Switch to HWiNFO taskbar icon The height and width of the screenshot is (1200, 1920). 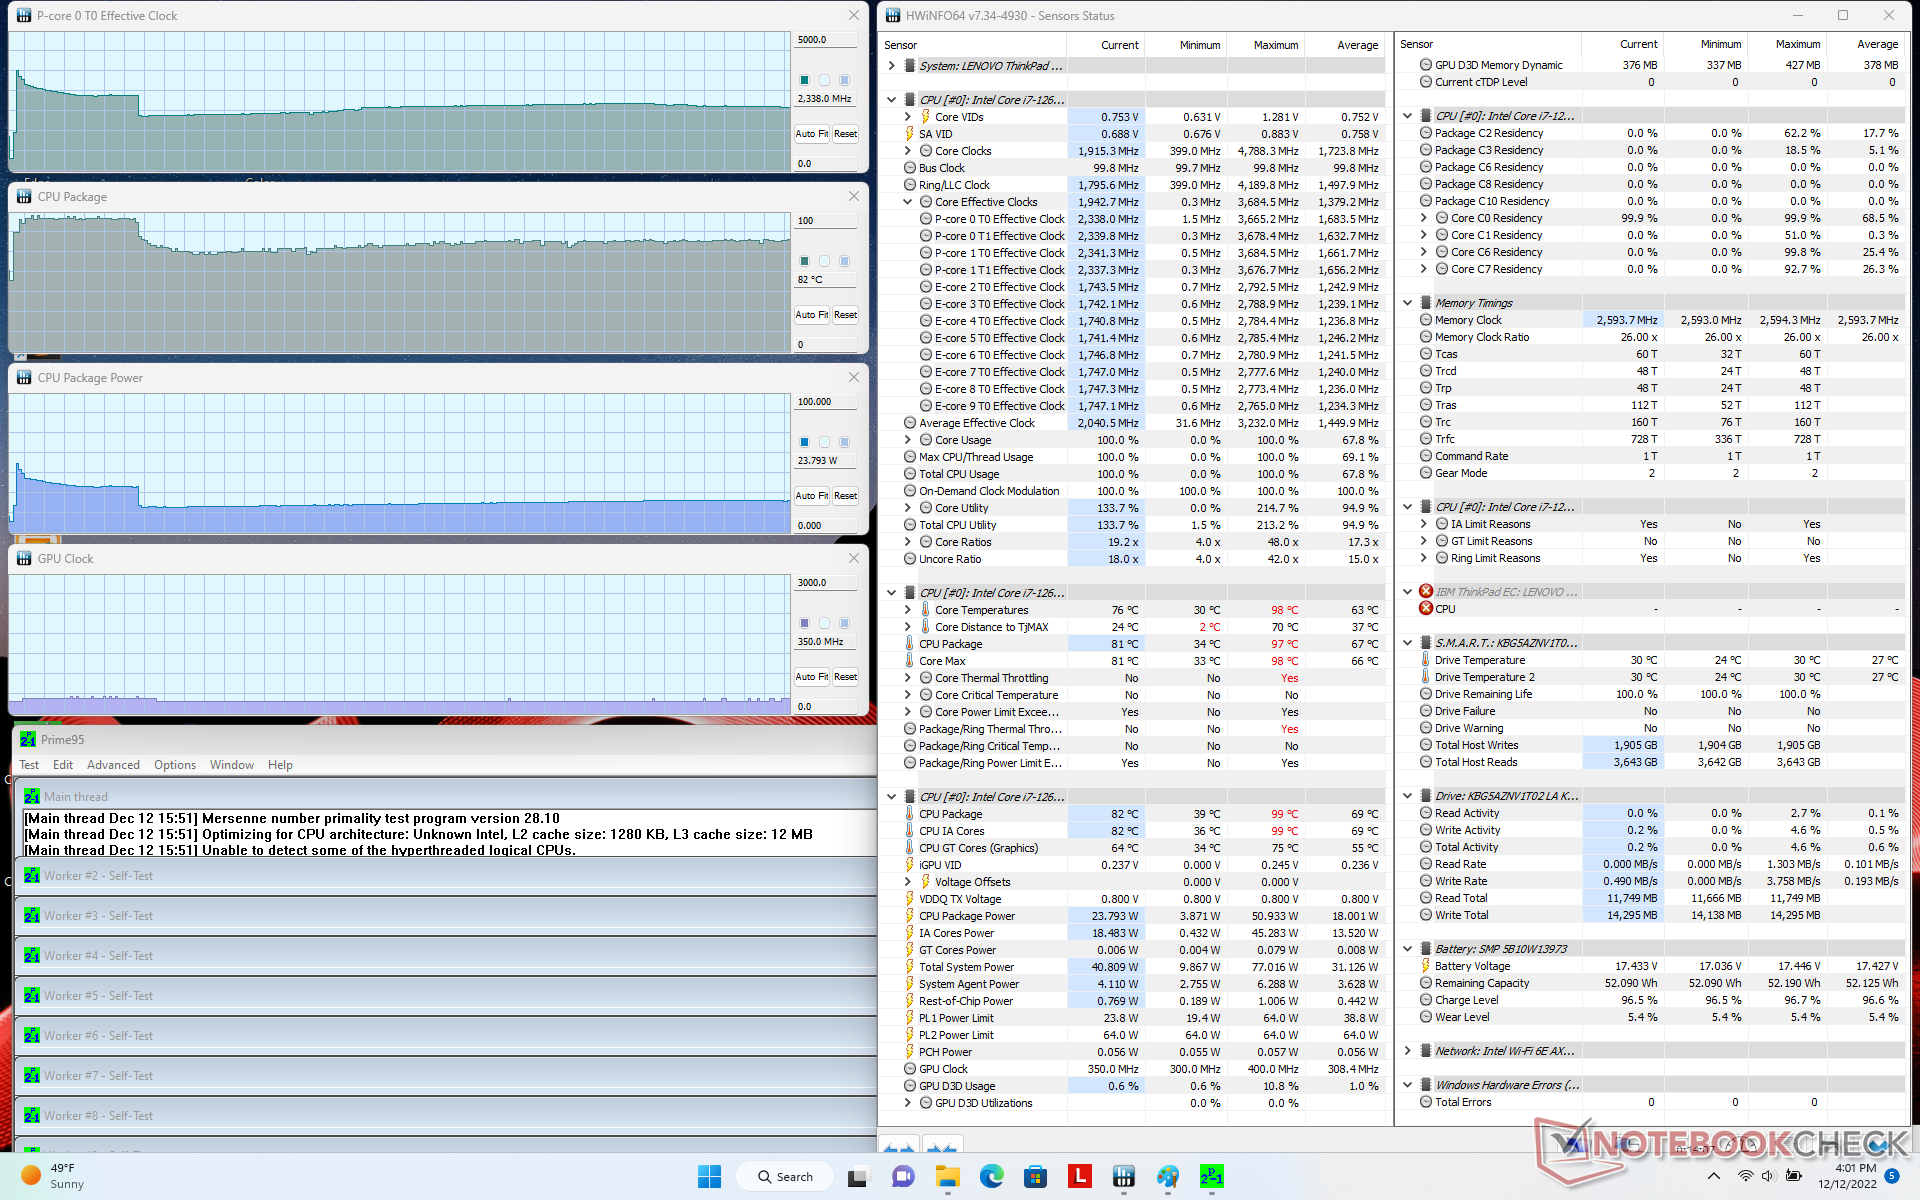[1123, 1177]
